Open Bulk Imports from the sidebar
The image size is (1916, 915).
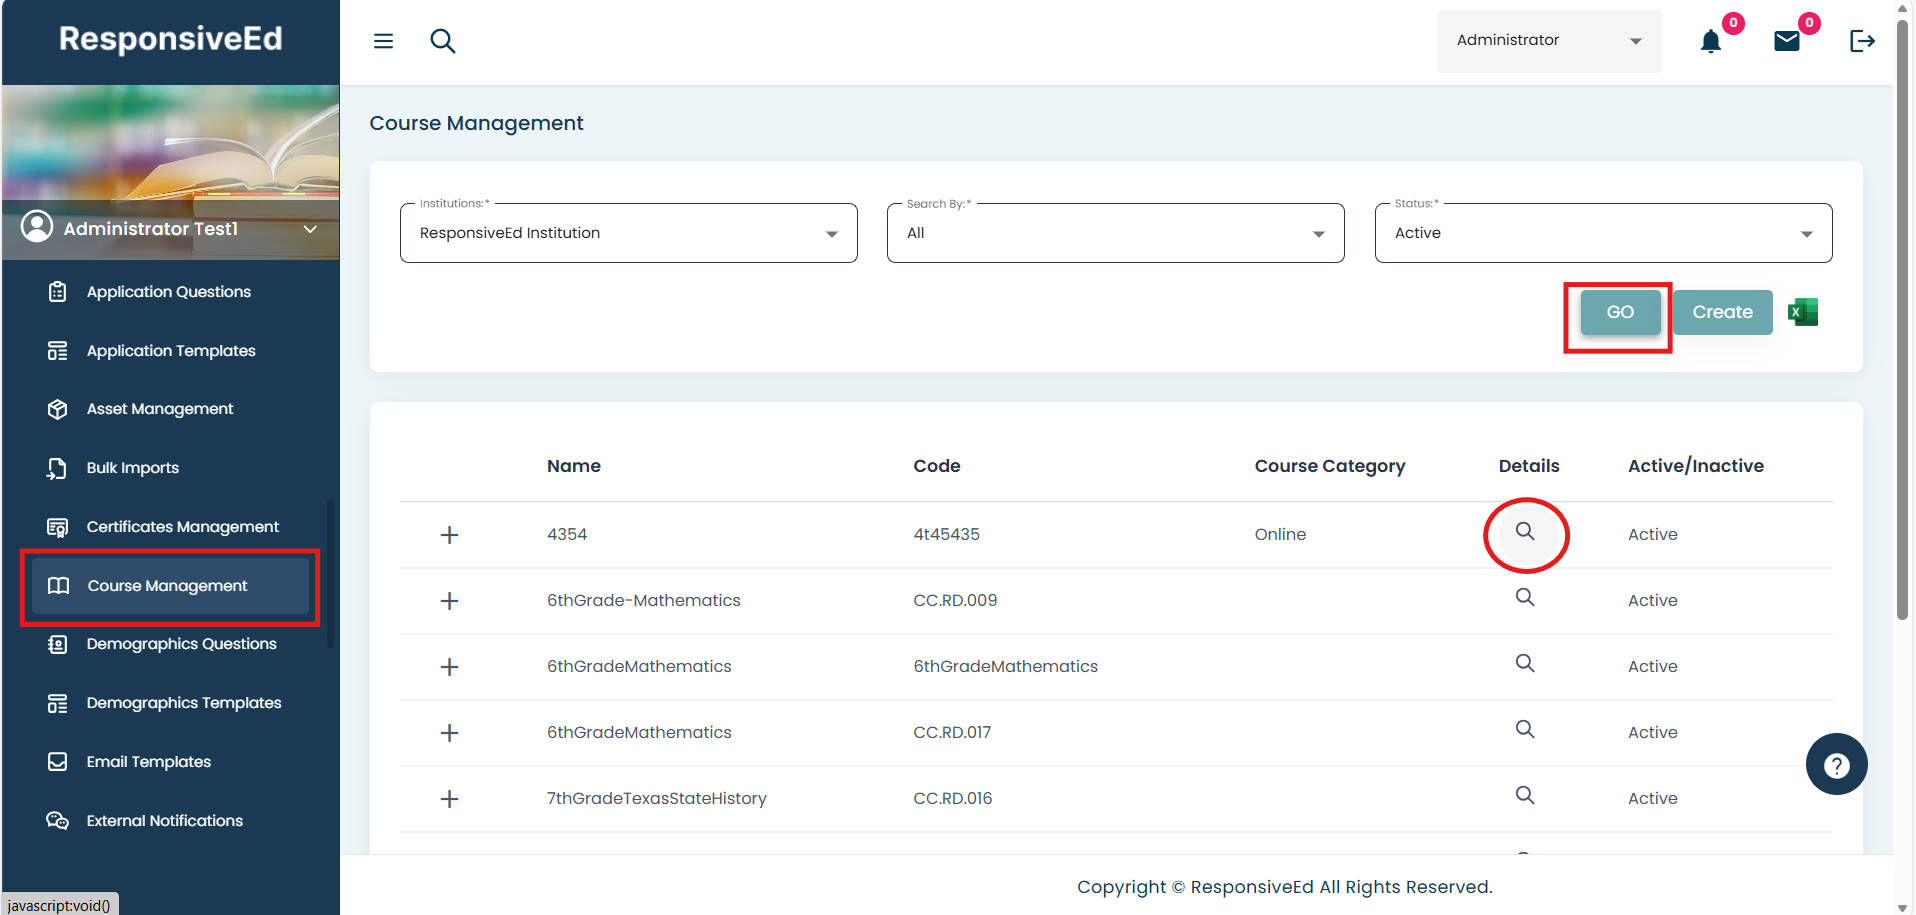pos(132,468)
